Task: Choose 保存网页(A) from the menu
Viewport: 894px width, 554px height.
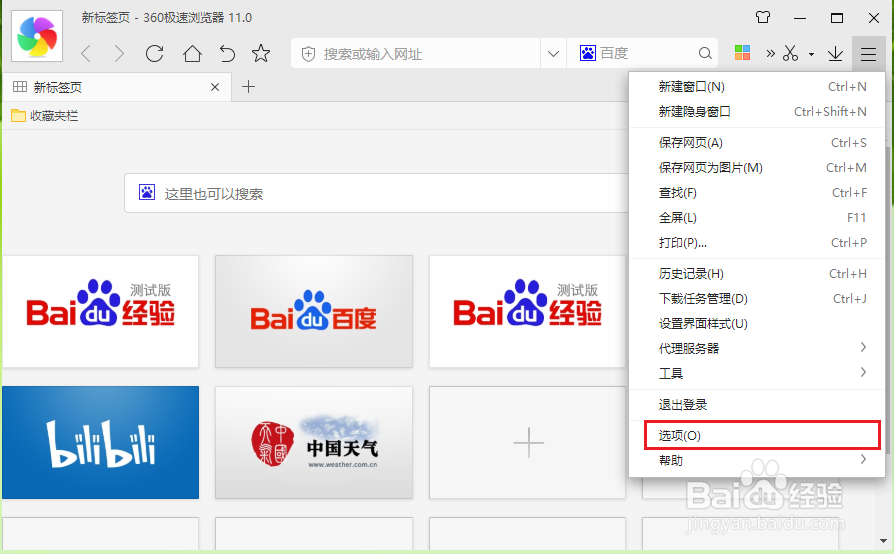Action: pos(757,142)
